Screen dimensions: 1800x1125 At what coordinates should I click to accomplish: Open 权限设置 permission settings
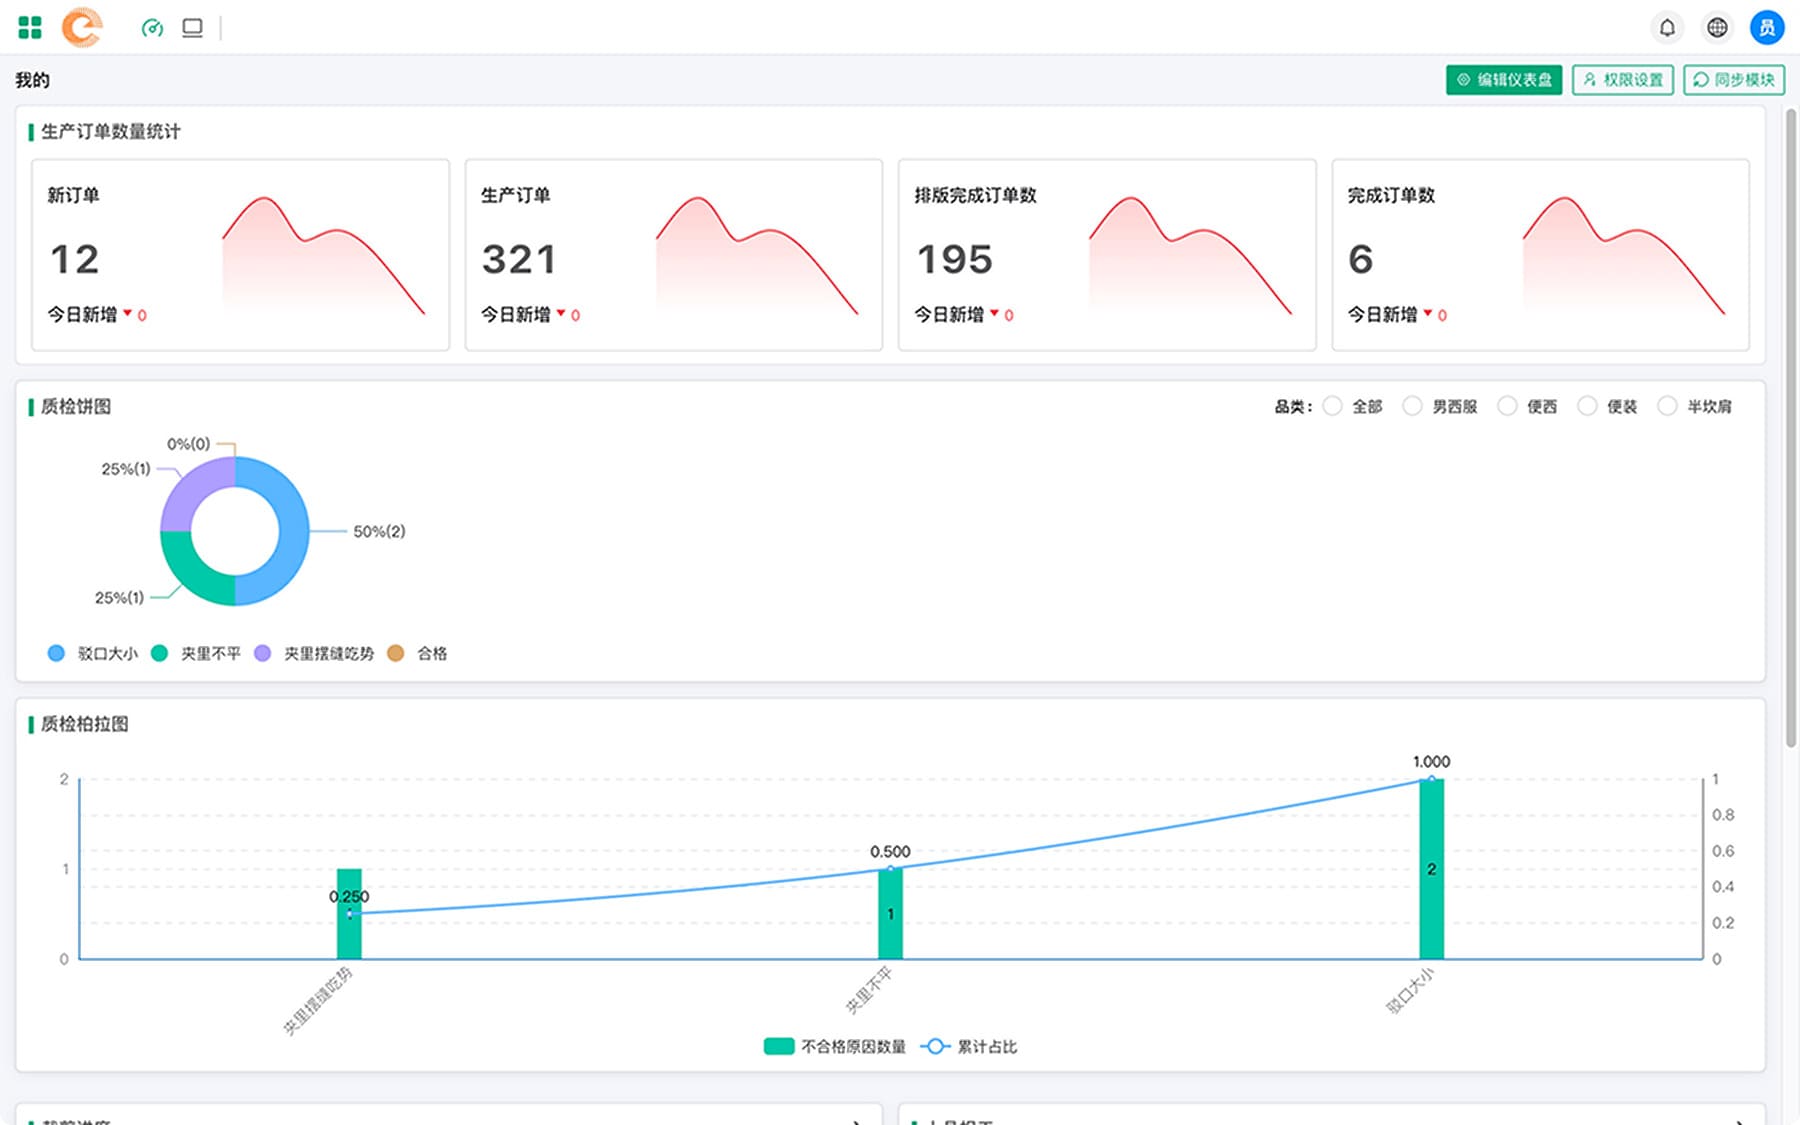1622,80
